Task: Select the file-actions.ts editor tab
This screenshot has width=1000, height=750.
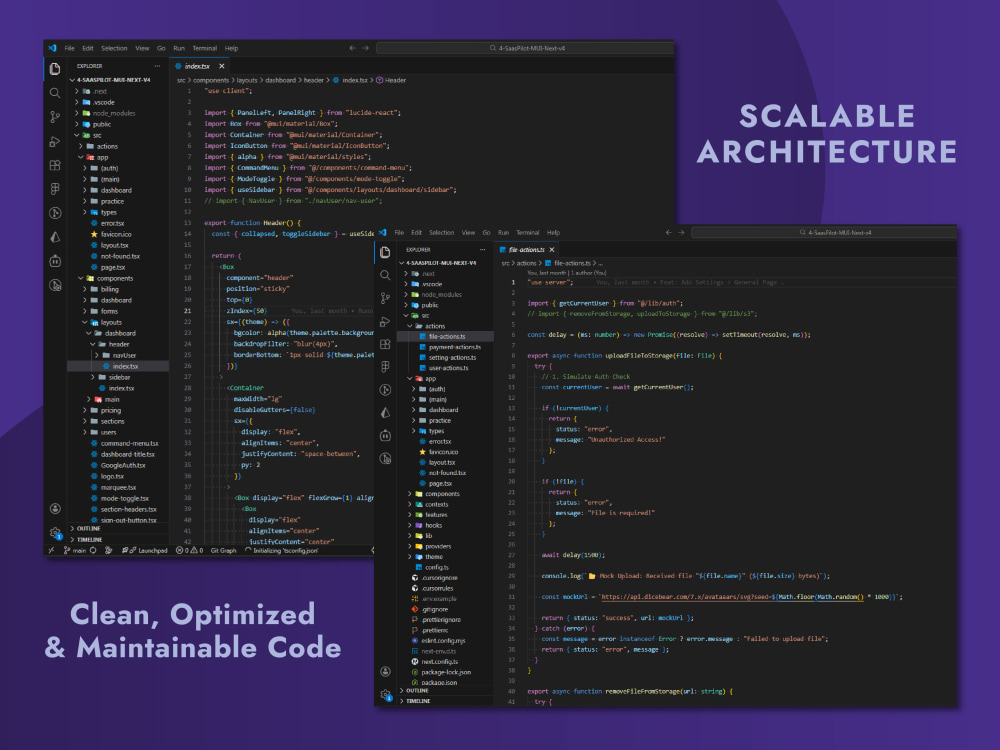Action: (x=526, y=249)
